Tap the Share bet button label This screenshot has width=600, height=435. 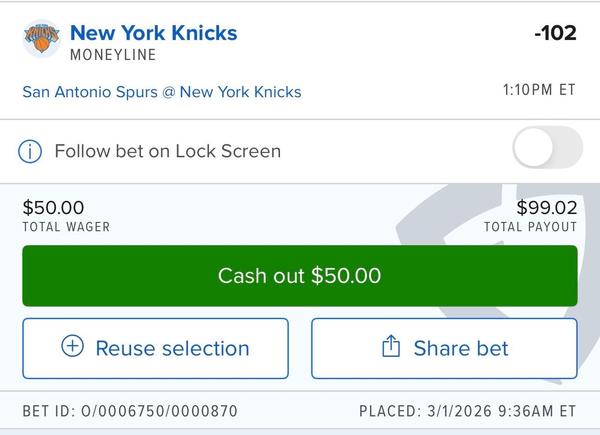[x=460, y=348]
